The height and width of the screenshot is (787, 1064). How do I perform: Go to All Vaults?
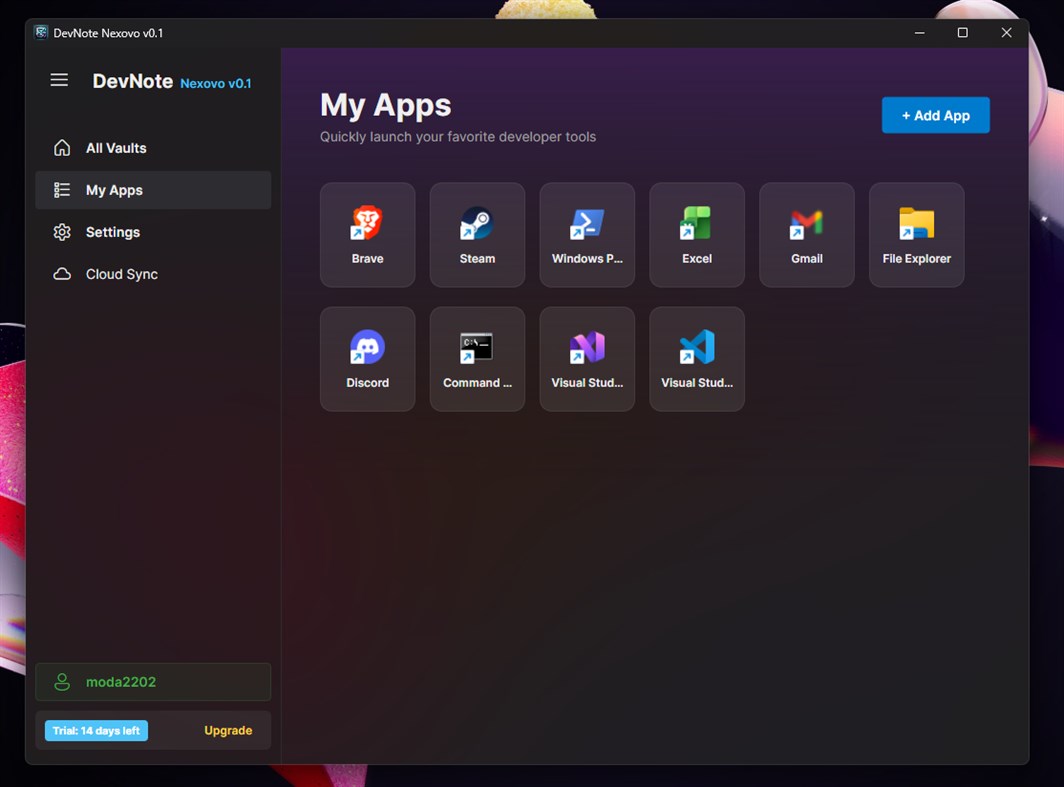tap(153, 148)
